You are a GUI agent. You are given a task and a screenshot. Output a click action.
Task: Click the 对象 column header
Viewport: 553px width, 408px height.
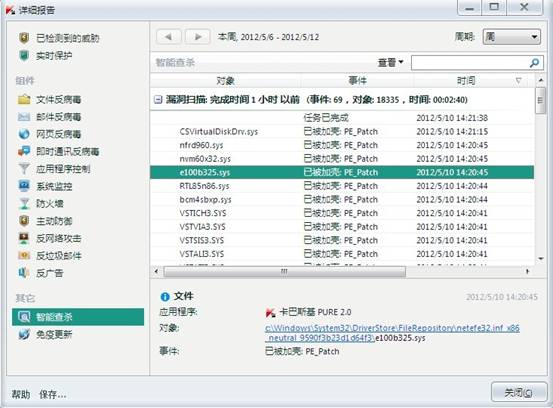tap(225, 81)
